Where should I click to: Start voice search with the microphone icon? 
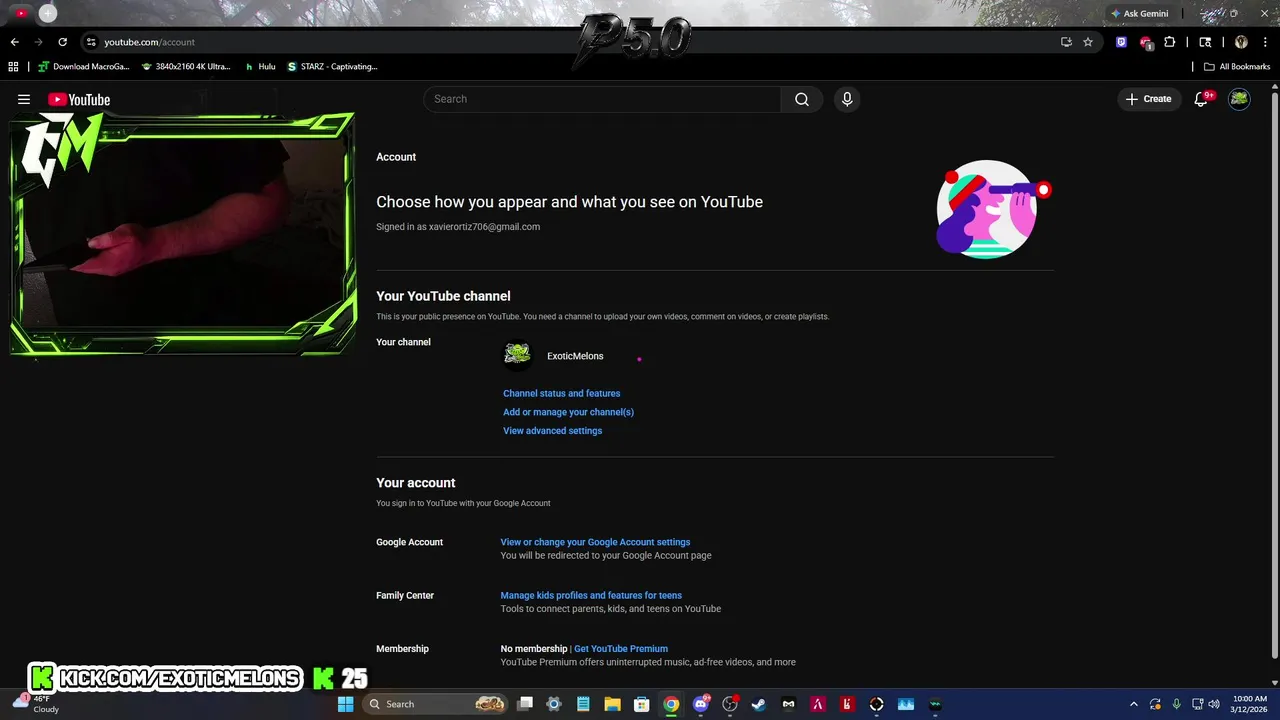[x=847, y=99]
